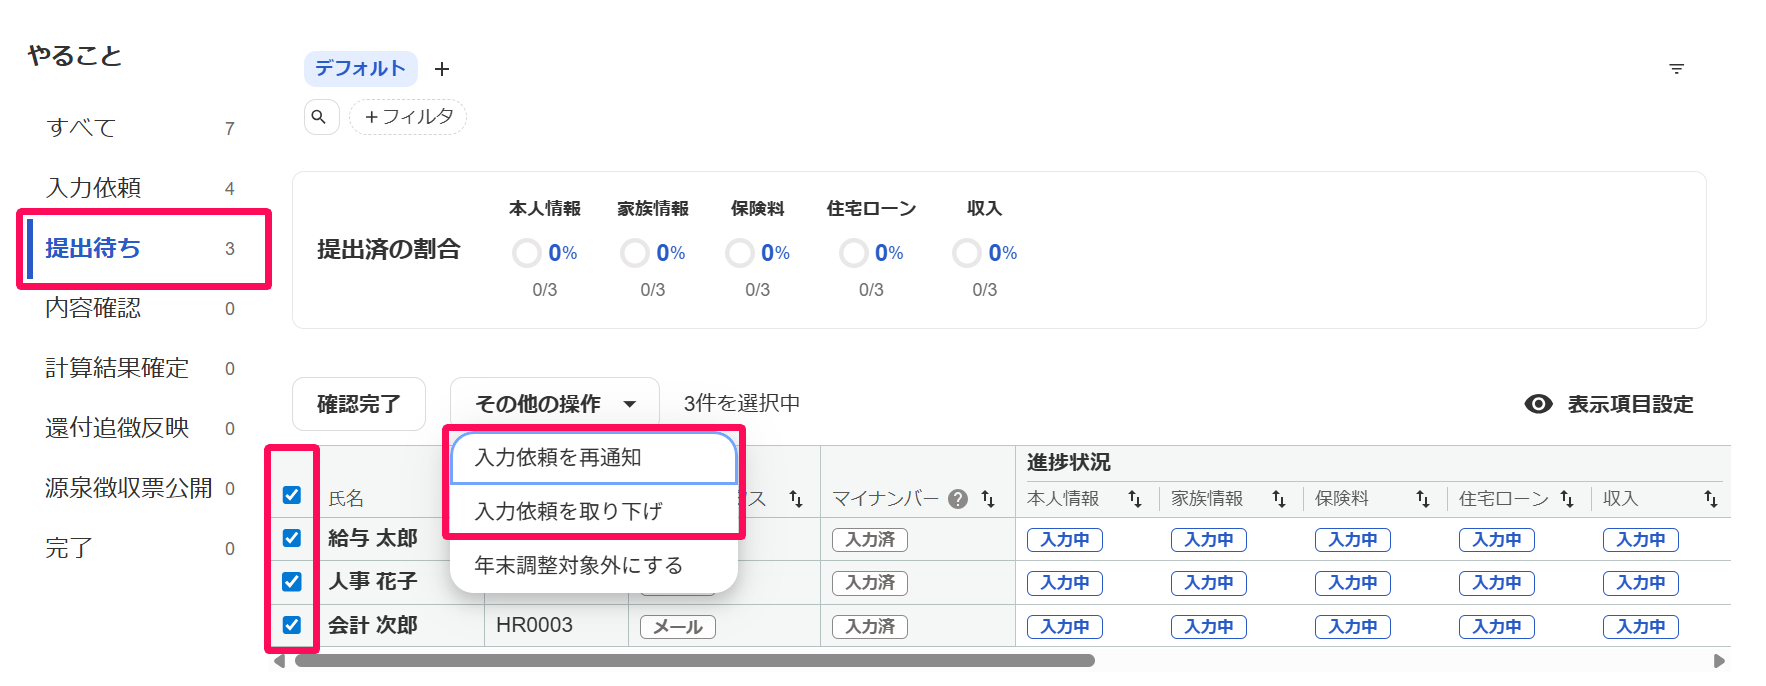Choose 入力依頼を取り下げ from menu
The image size is (1766, 686).
[594, 511]
